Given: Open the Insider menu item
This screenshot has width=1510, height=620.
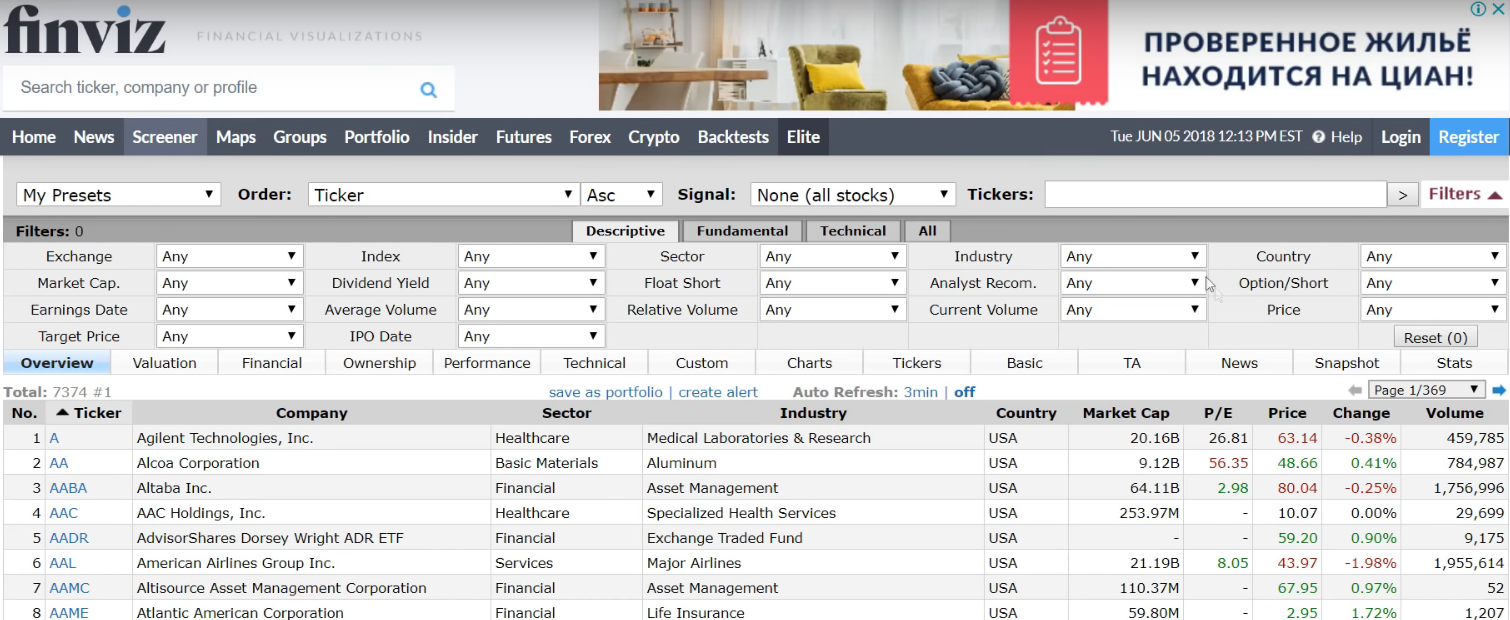Looking at the screenshot, I should (453, 137).
